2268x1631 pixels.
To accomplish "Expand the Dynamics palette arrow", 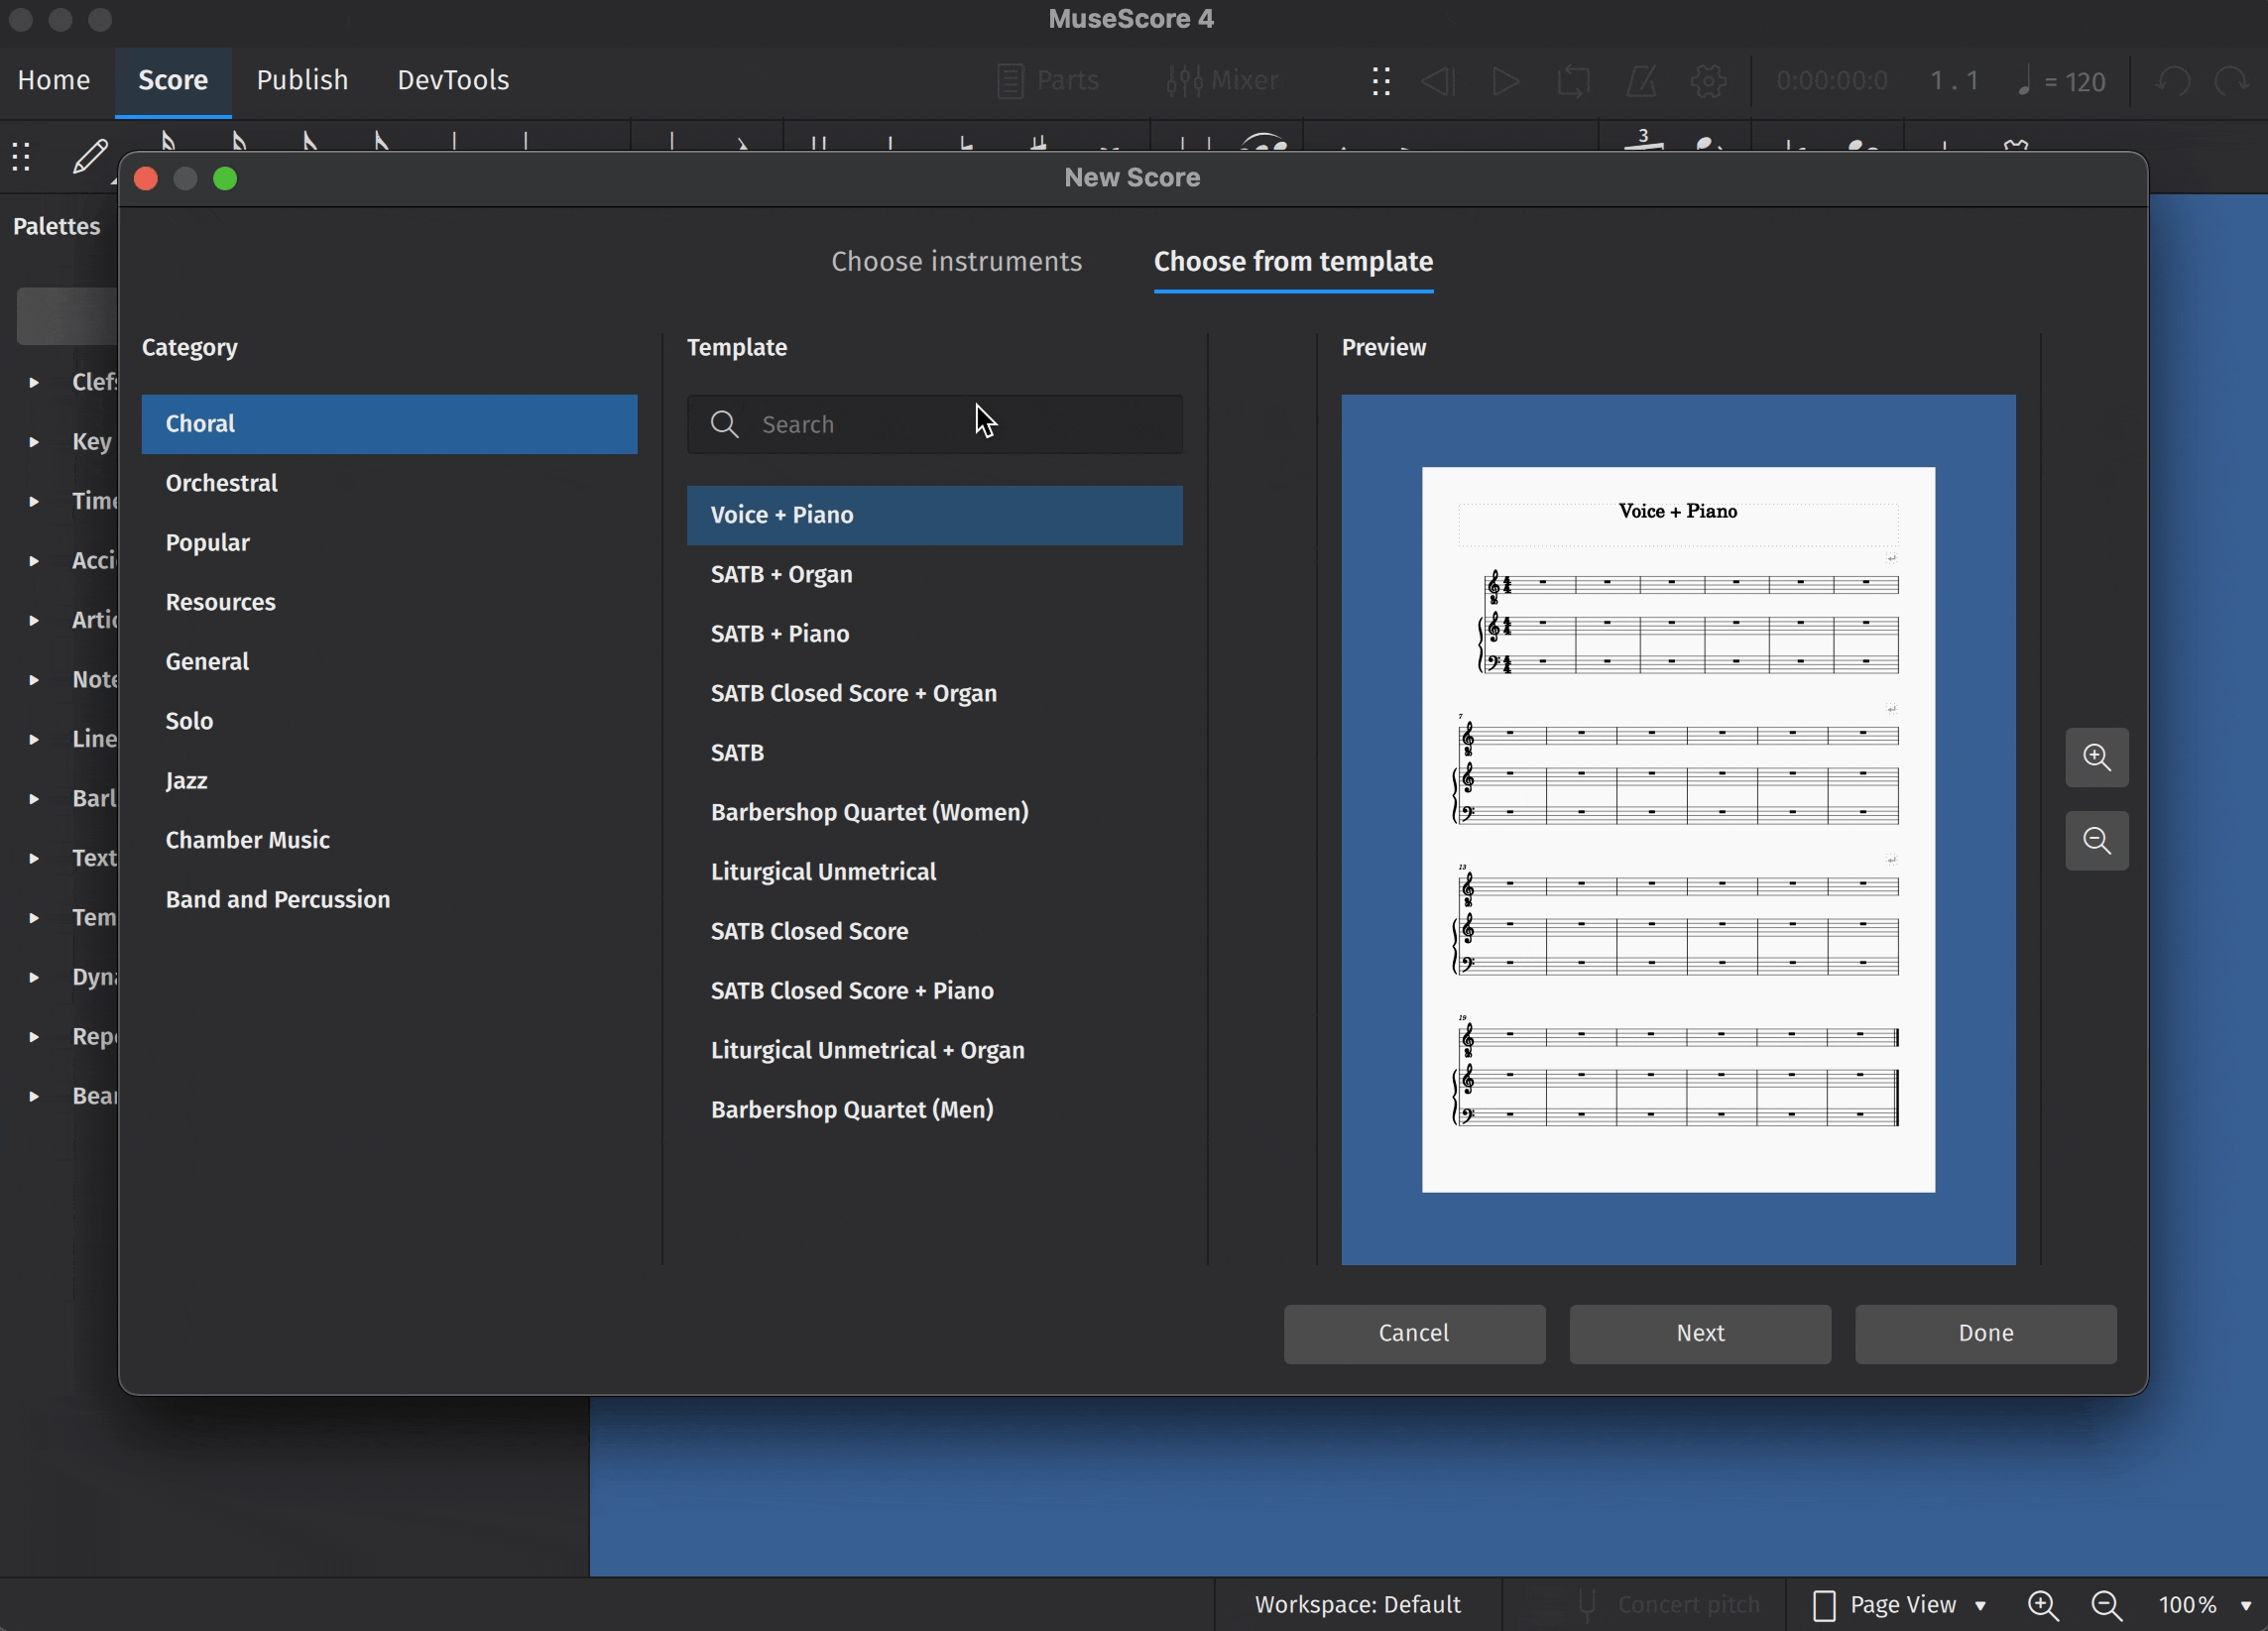I will pyautogui.click(x=34, y=977).
